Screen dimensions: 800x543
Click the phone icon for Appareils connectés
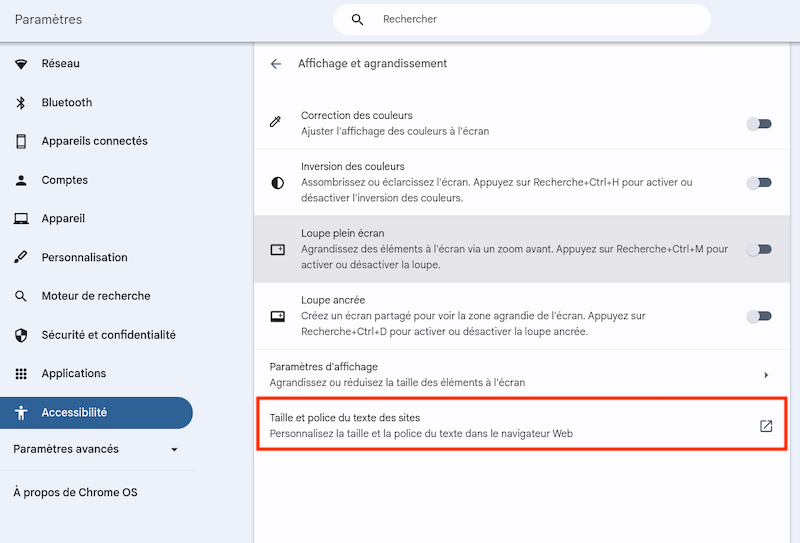click(21, 141)
